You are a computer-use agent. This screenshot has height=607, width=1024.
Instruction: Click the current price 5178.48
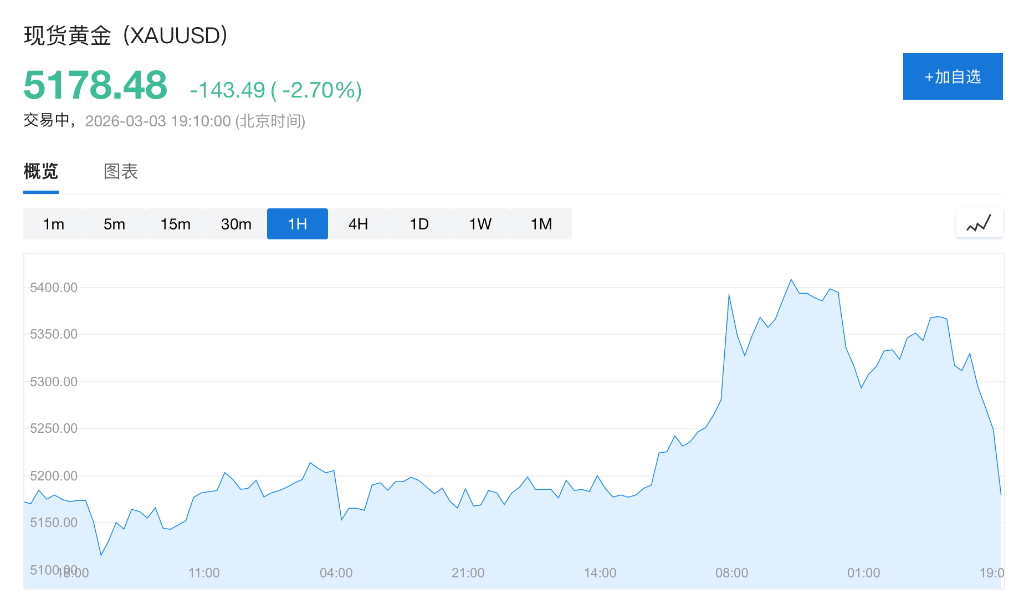point(96,86)
